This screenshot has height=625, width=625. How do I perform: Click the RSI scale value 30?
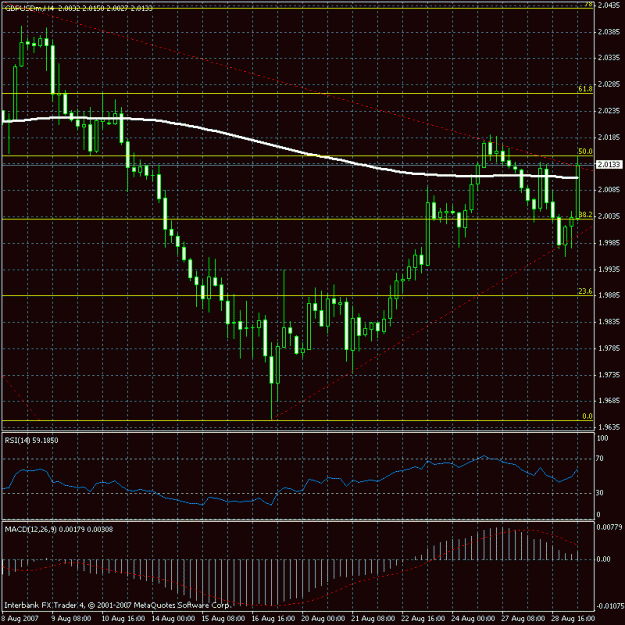[x=600, y=493]
